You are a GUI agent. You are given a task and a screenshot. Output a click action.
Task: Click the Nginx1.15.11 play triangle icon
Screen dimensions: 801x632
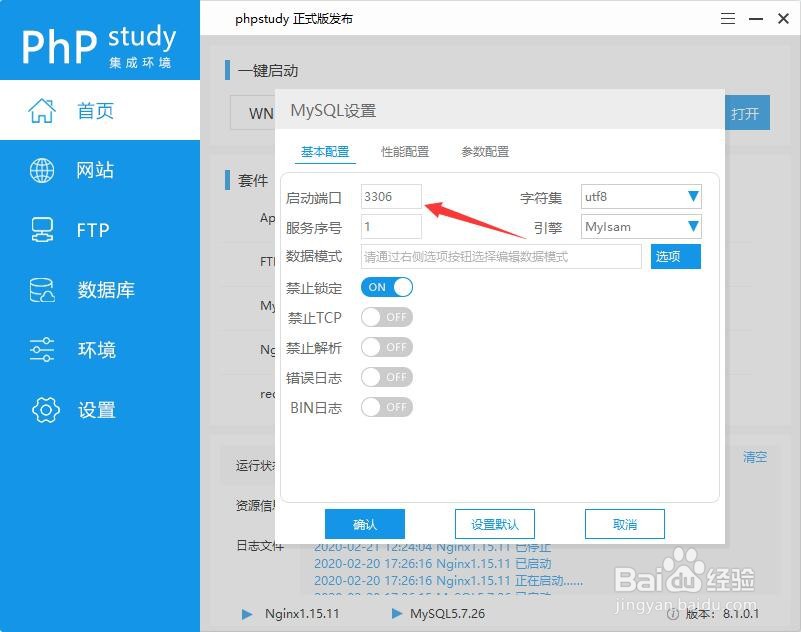click(x=247, y=614)
